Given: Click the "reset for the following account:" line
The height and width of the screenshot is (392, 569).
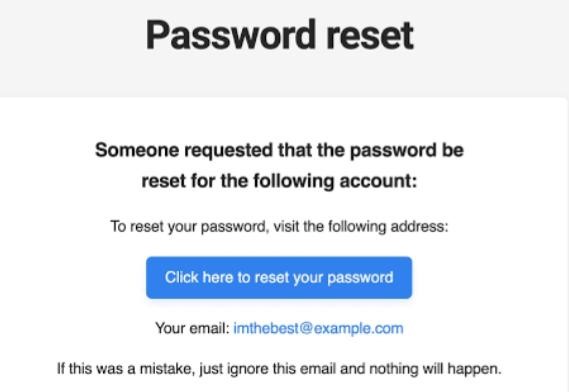Looking at the screenshot, I should coord(279,181).
